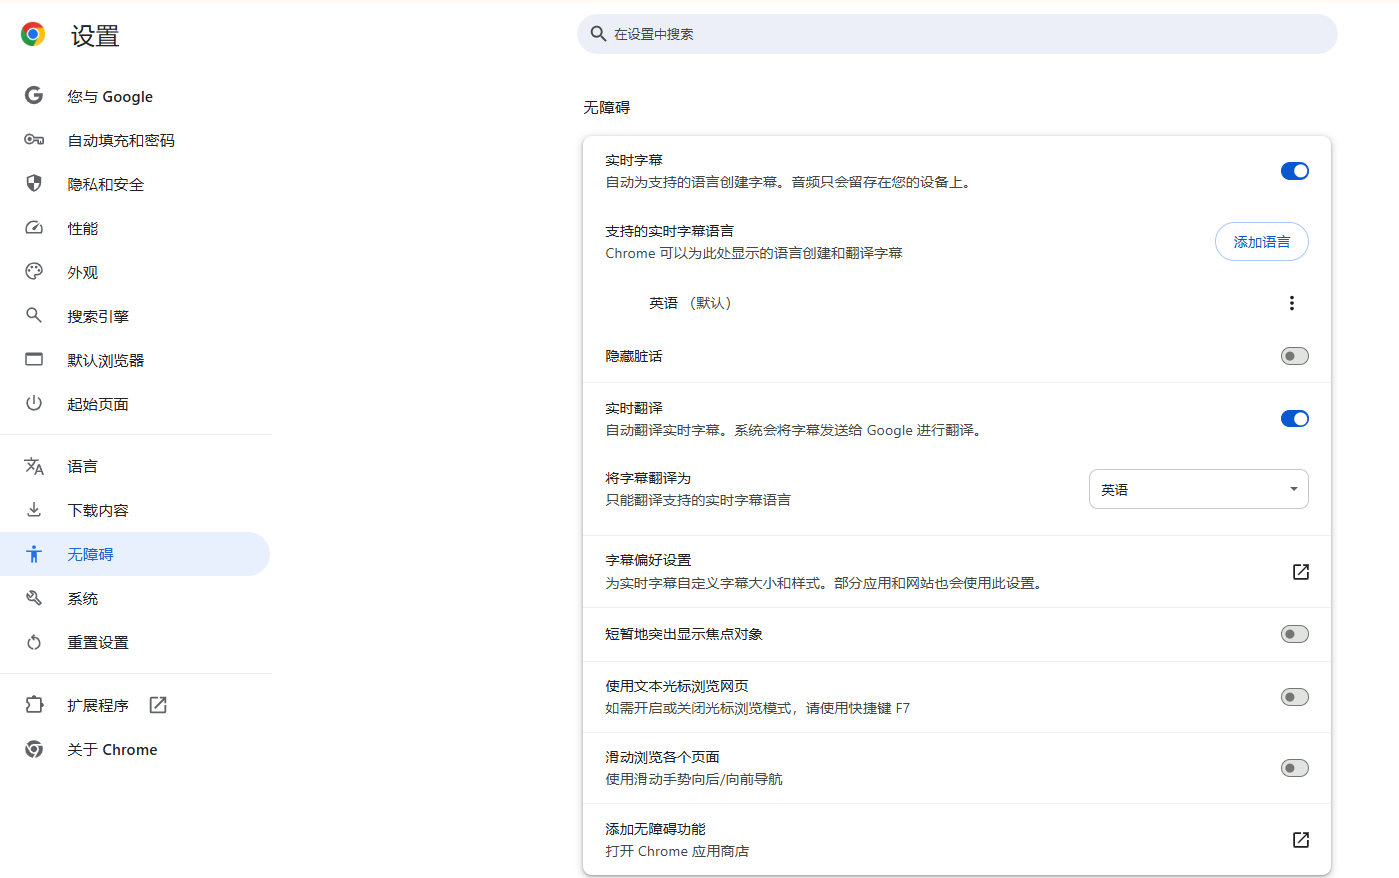Screen dimensions: 1399x878
Task: Open 您与 Google settings section
Action: [x=135, y=96]
